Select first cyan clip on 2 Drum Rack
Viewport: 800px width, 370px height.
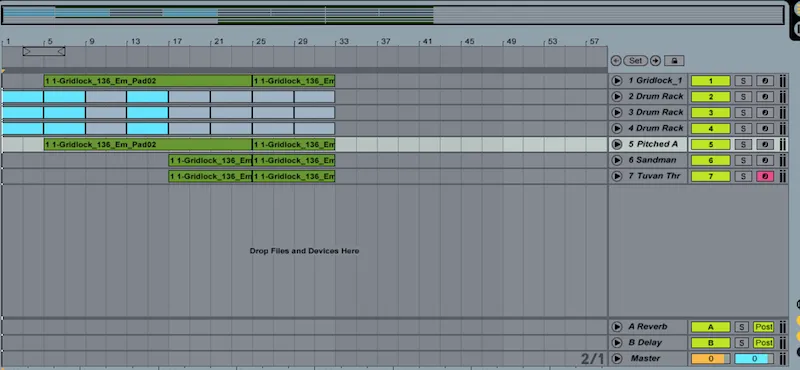click(22, 96)
